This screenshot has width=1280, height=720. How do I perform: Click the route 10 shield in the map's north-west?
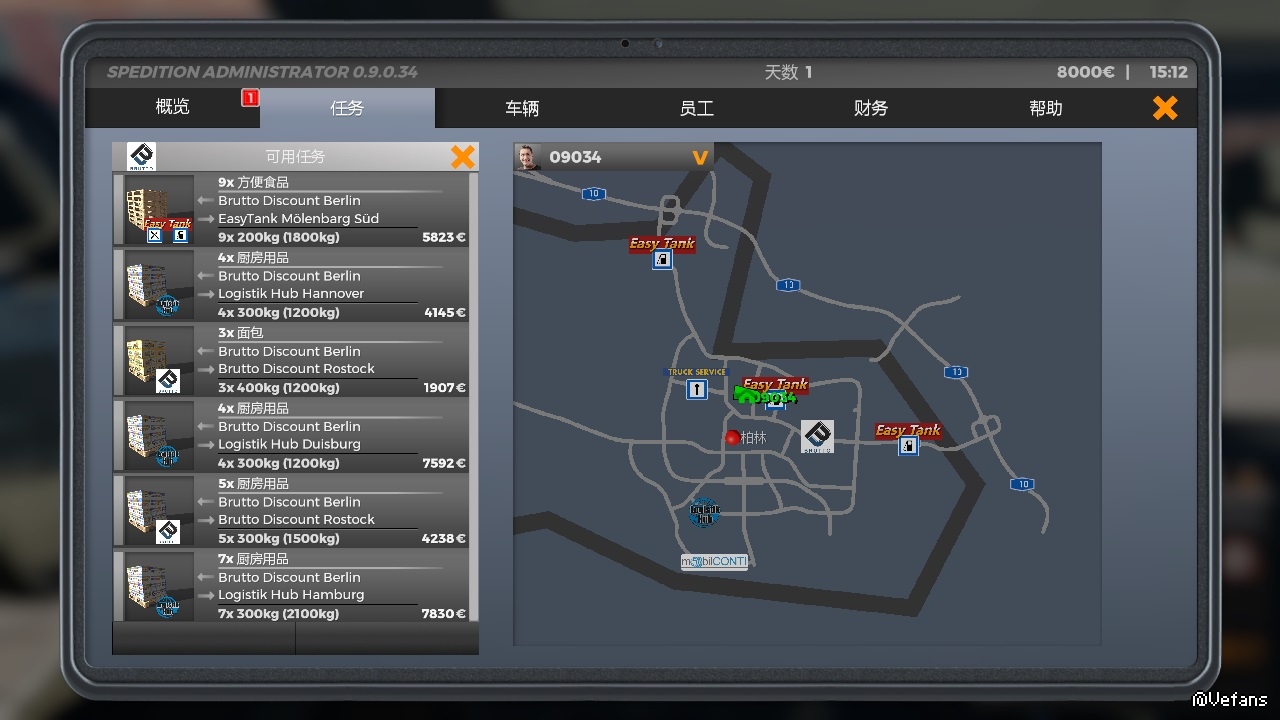click(x=594, y=194)
